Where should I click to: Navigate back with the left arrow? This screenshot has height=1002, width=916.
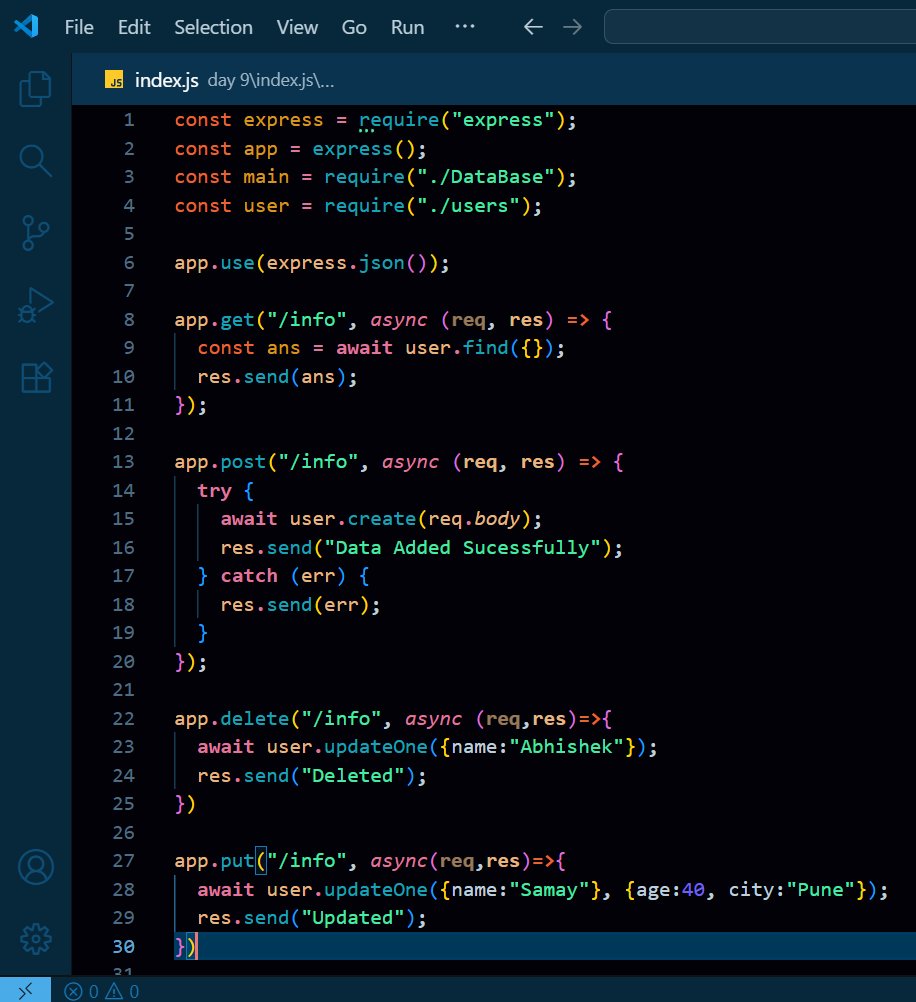click(533, 27)
